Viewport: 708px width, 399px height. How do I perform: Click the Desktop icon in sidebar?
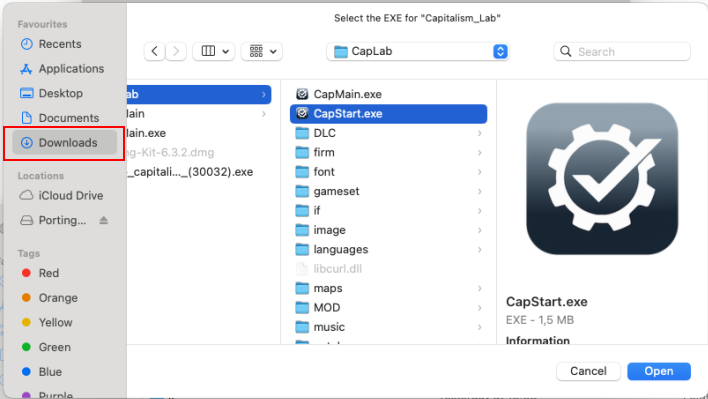tap(27, 93)
